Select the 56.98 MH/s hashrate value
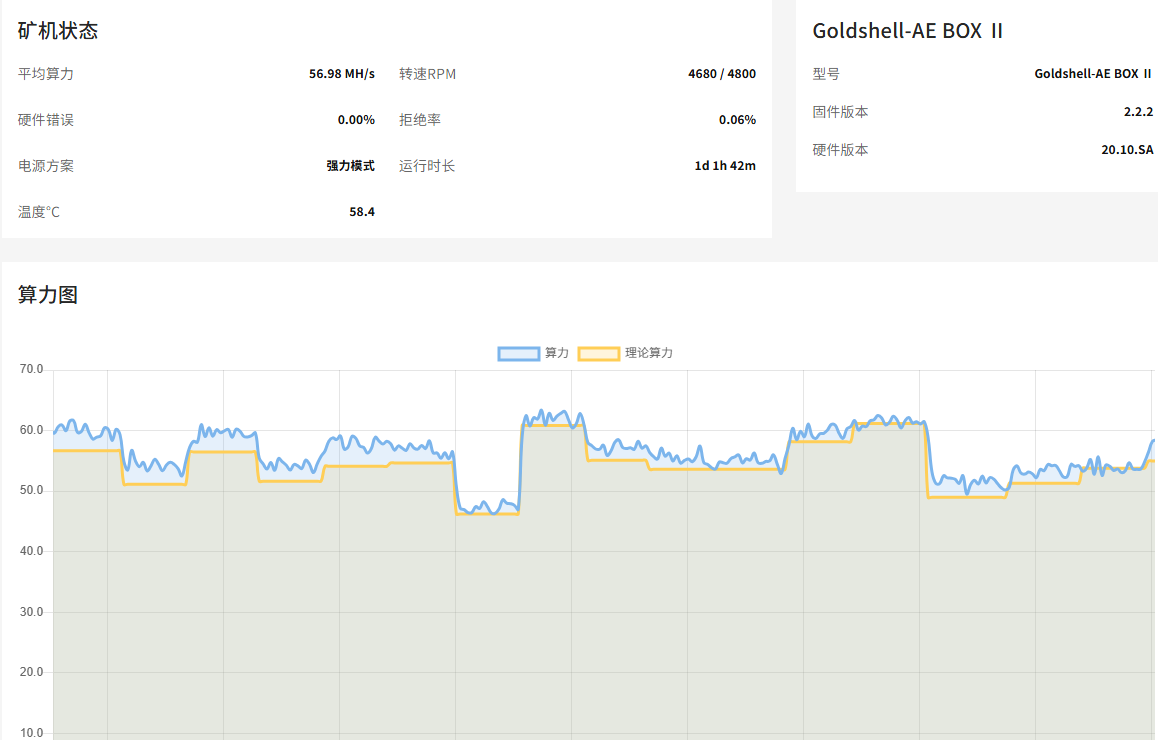This screenshot has width=1158, height=740. [342, 74]
